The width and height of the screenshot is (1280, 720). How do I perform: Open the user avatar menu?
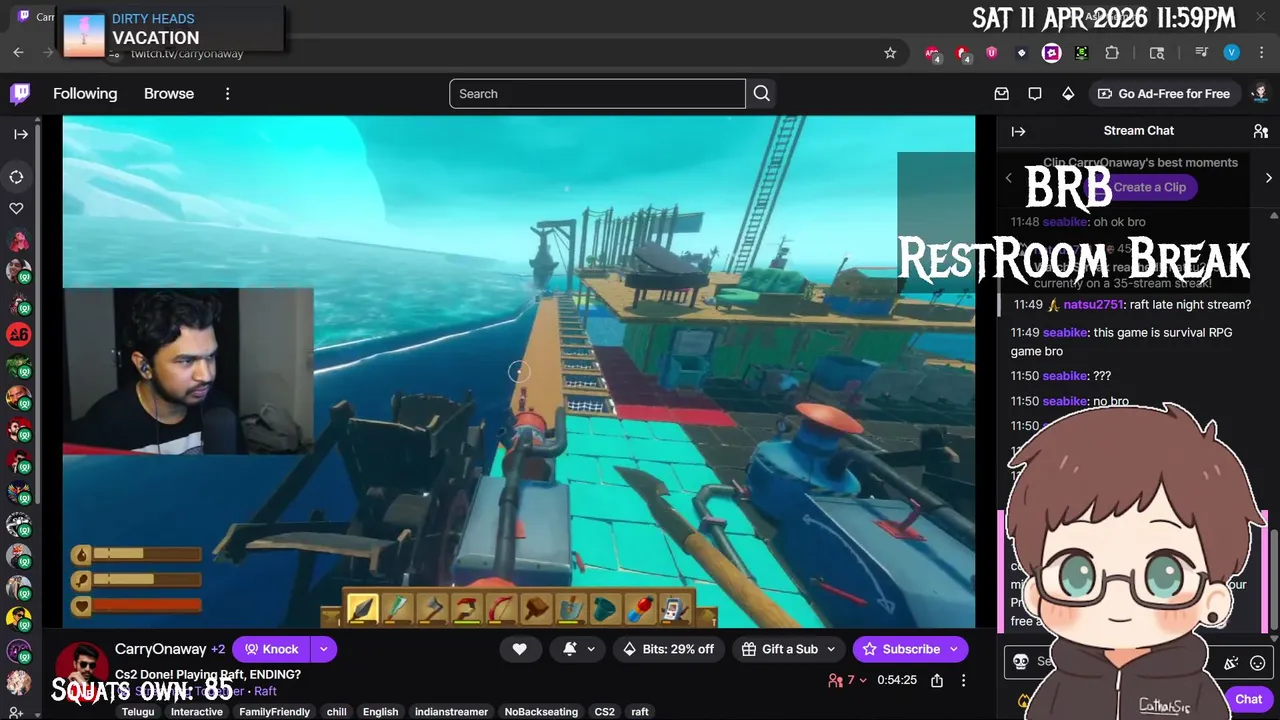[1260, 94]
